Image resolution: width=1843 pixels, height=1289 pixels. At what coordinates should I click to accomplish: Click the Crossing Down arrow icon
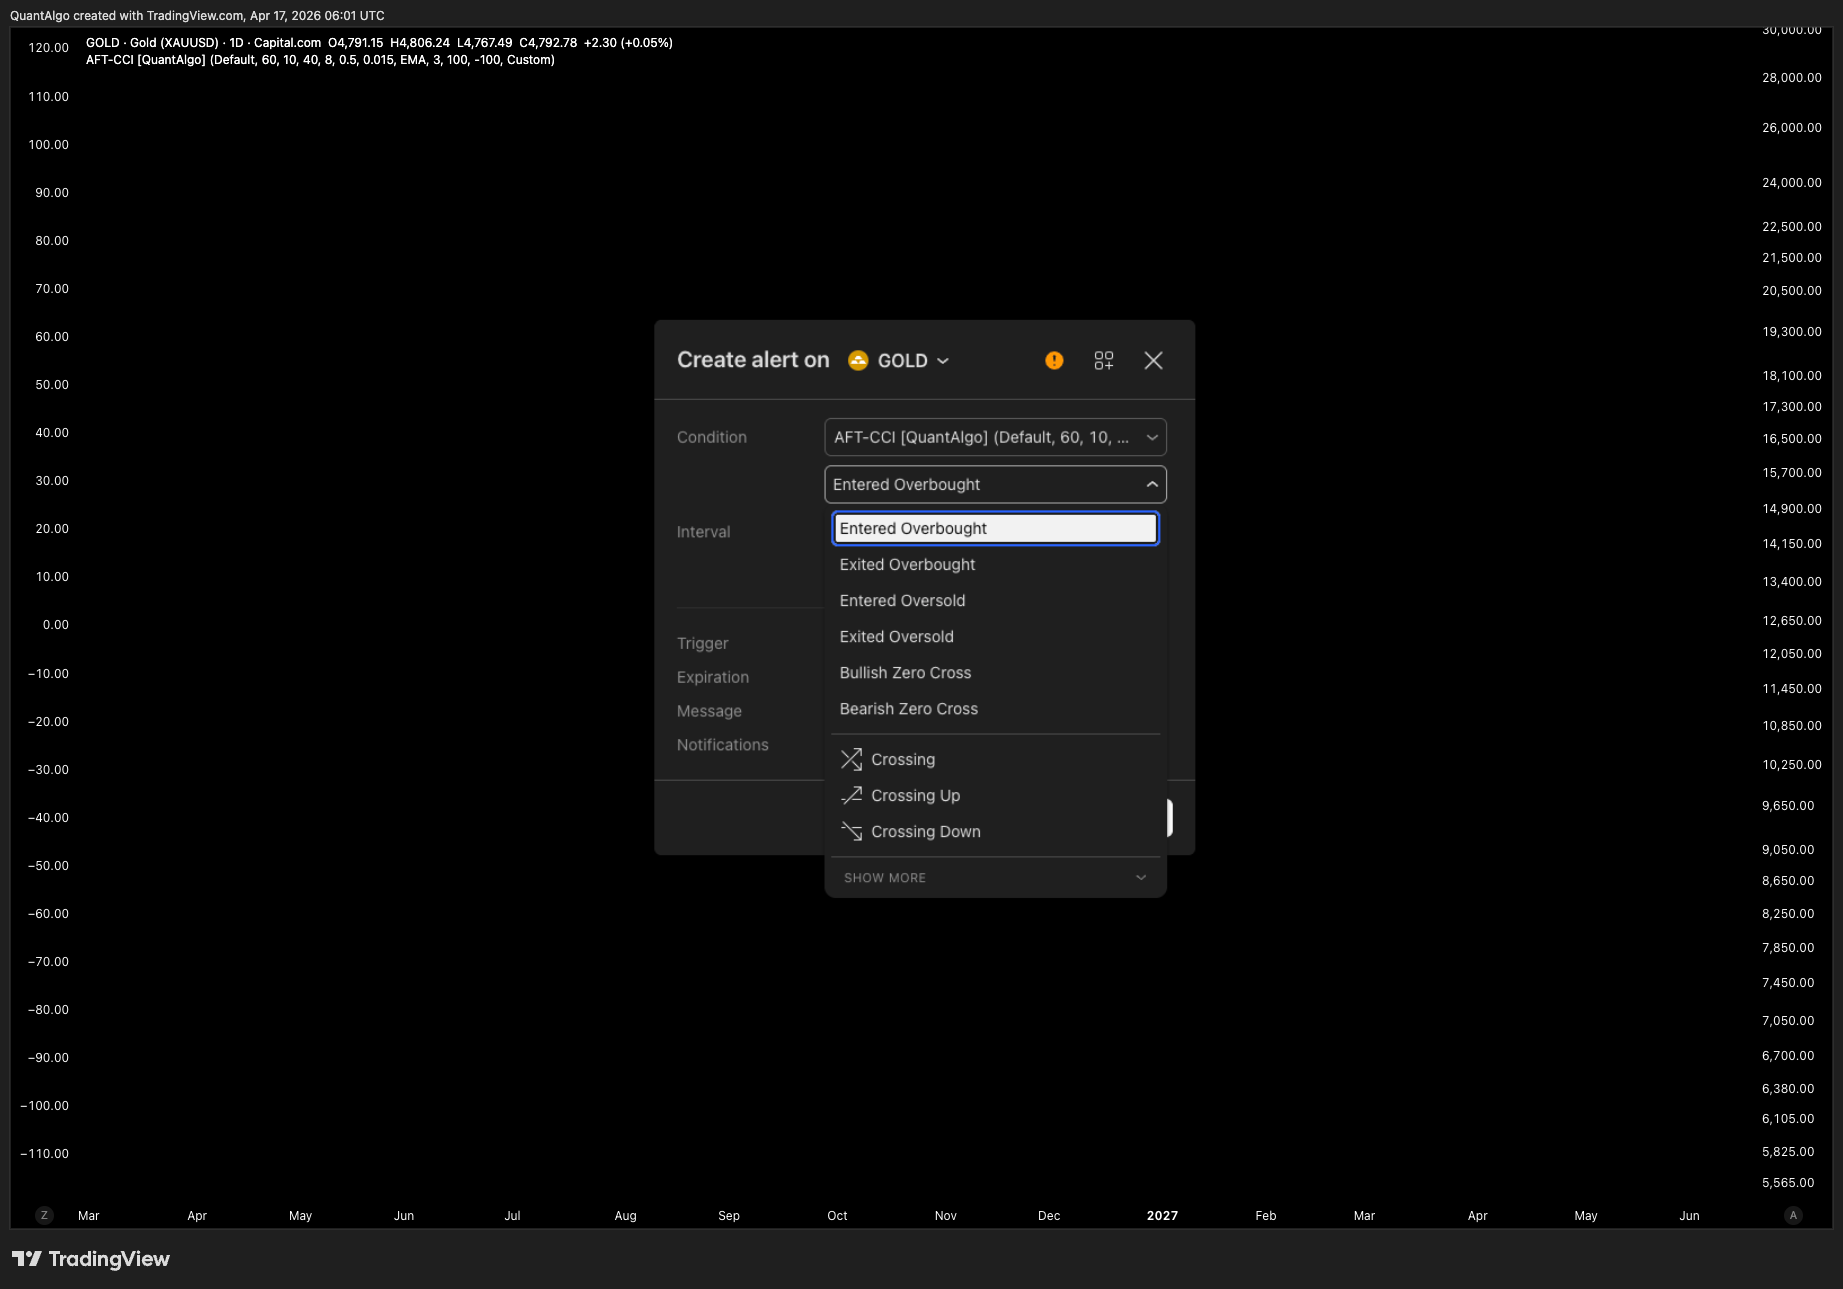pos(851,831)
